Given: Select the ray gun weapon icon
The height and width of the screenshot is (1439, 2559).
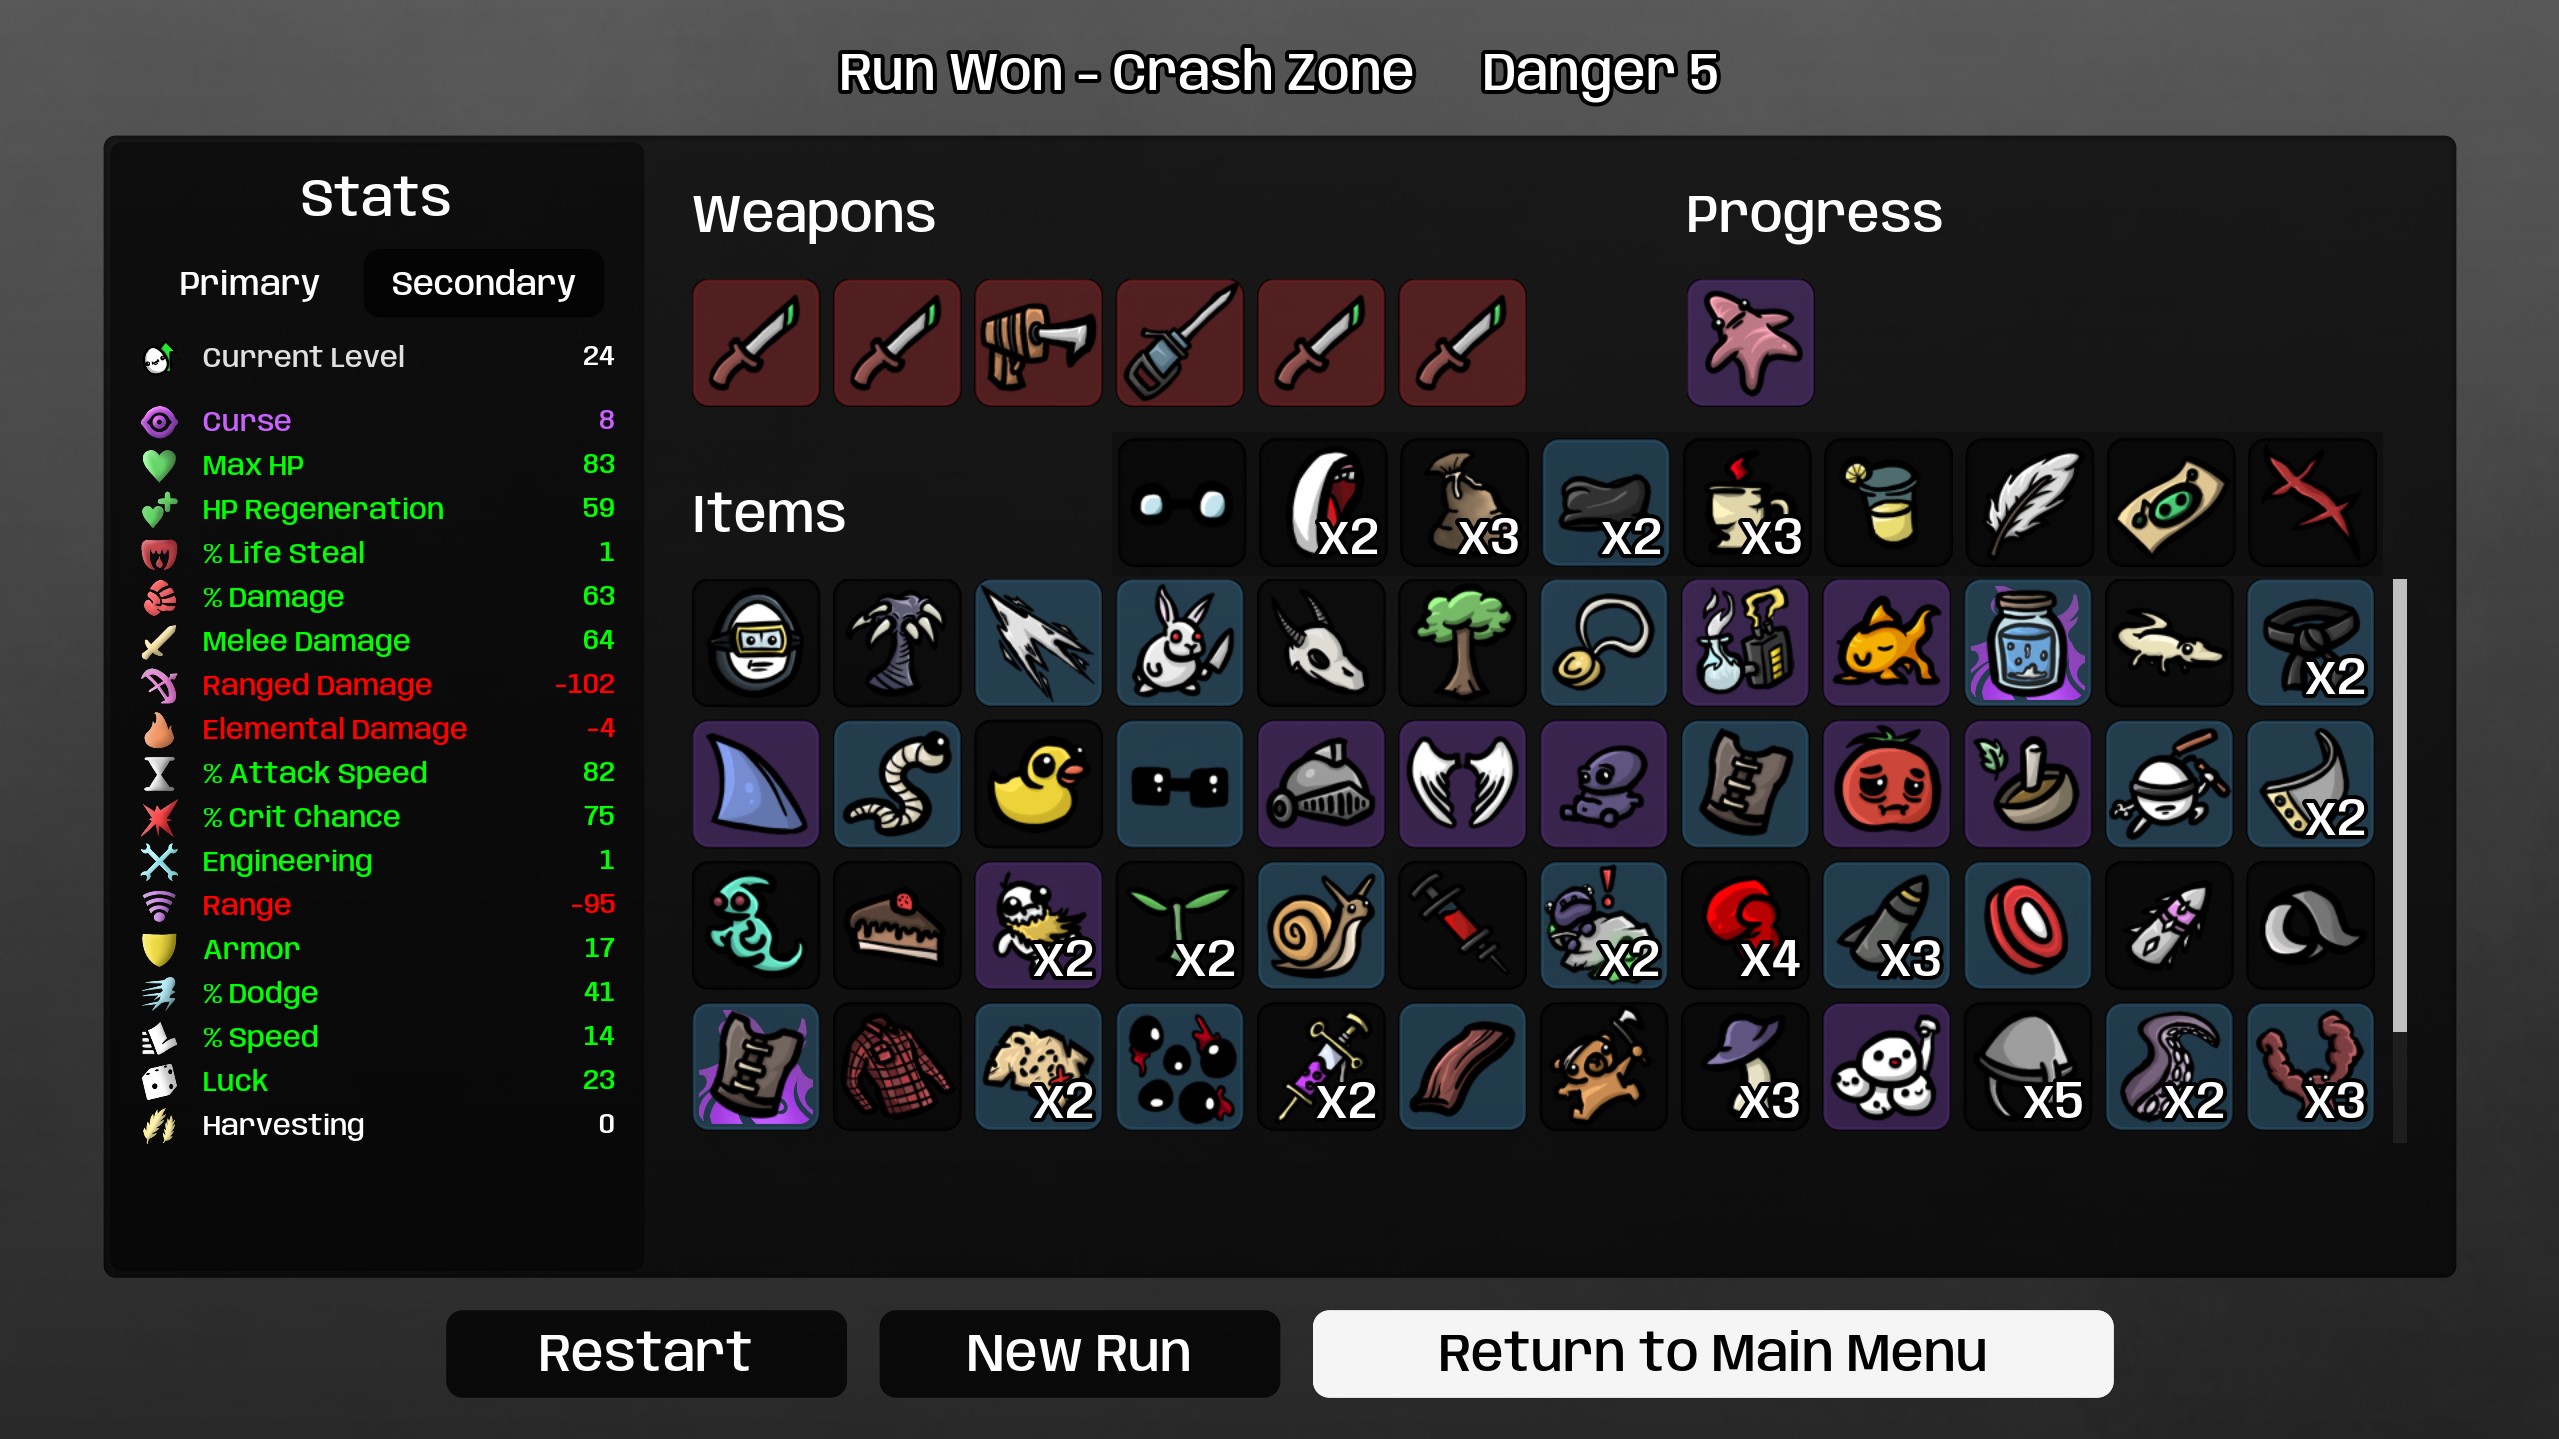Looking at the screenshot, I should pyautogui.click(x=1038, y=343).
